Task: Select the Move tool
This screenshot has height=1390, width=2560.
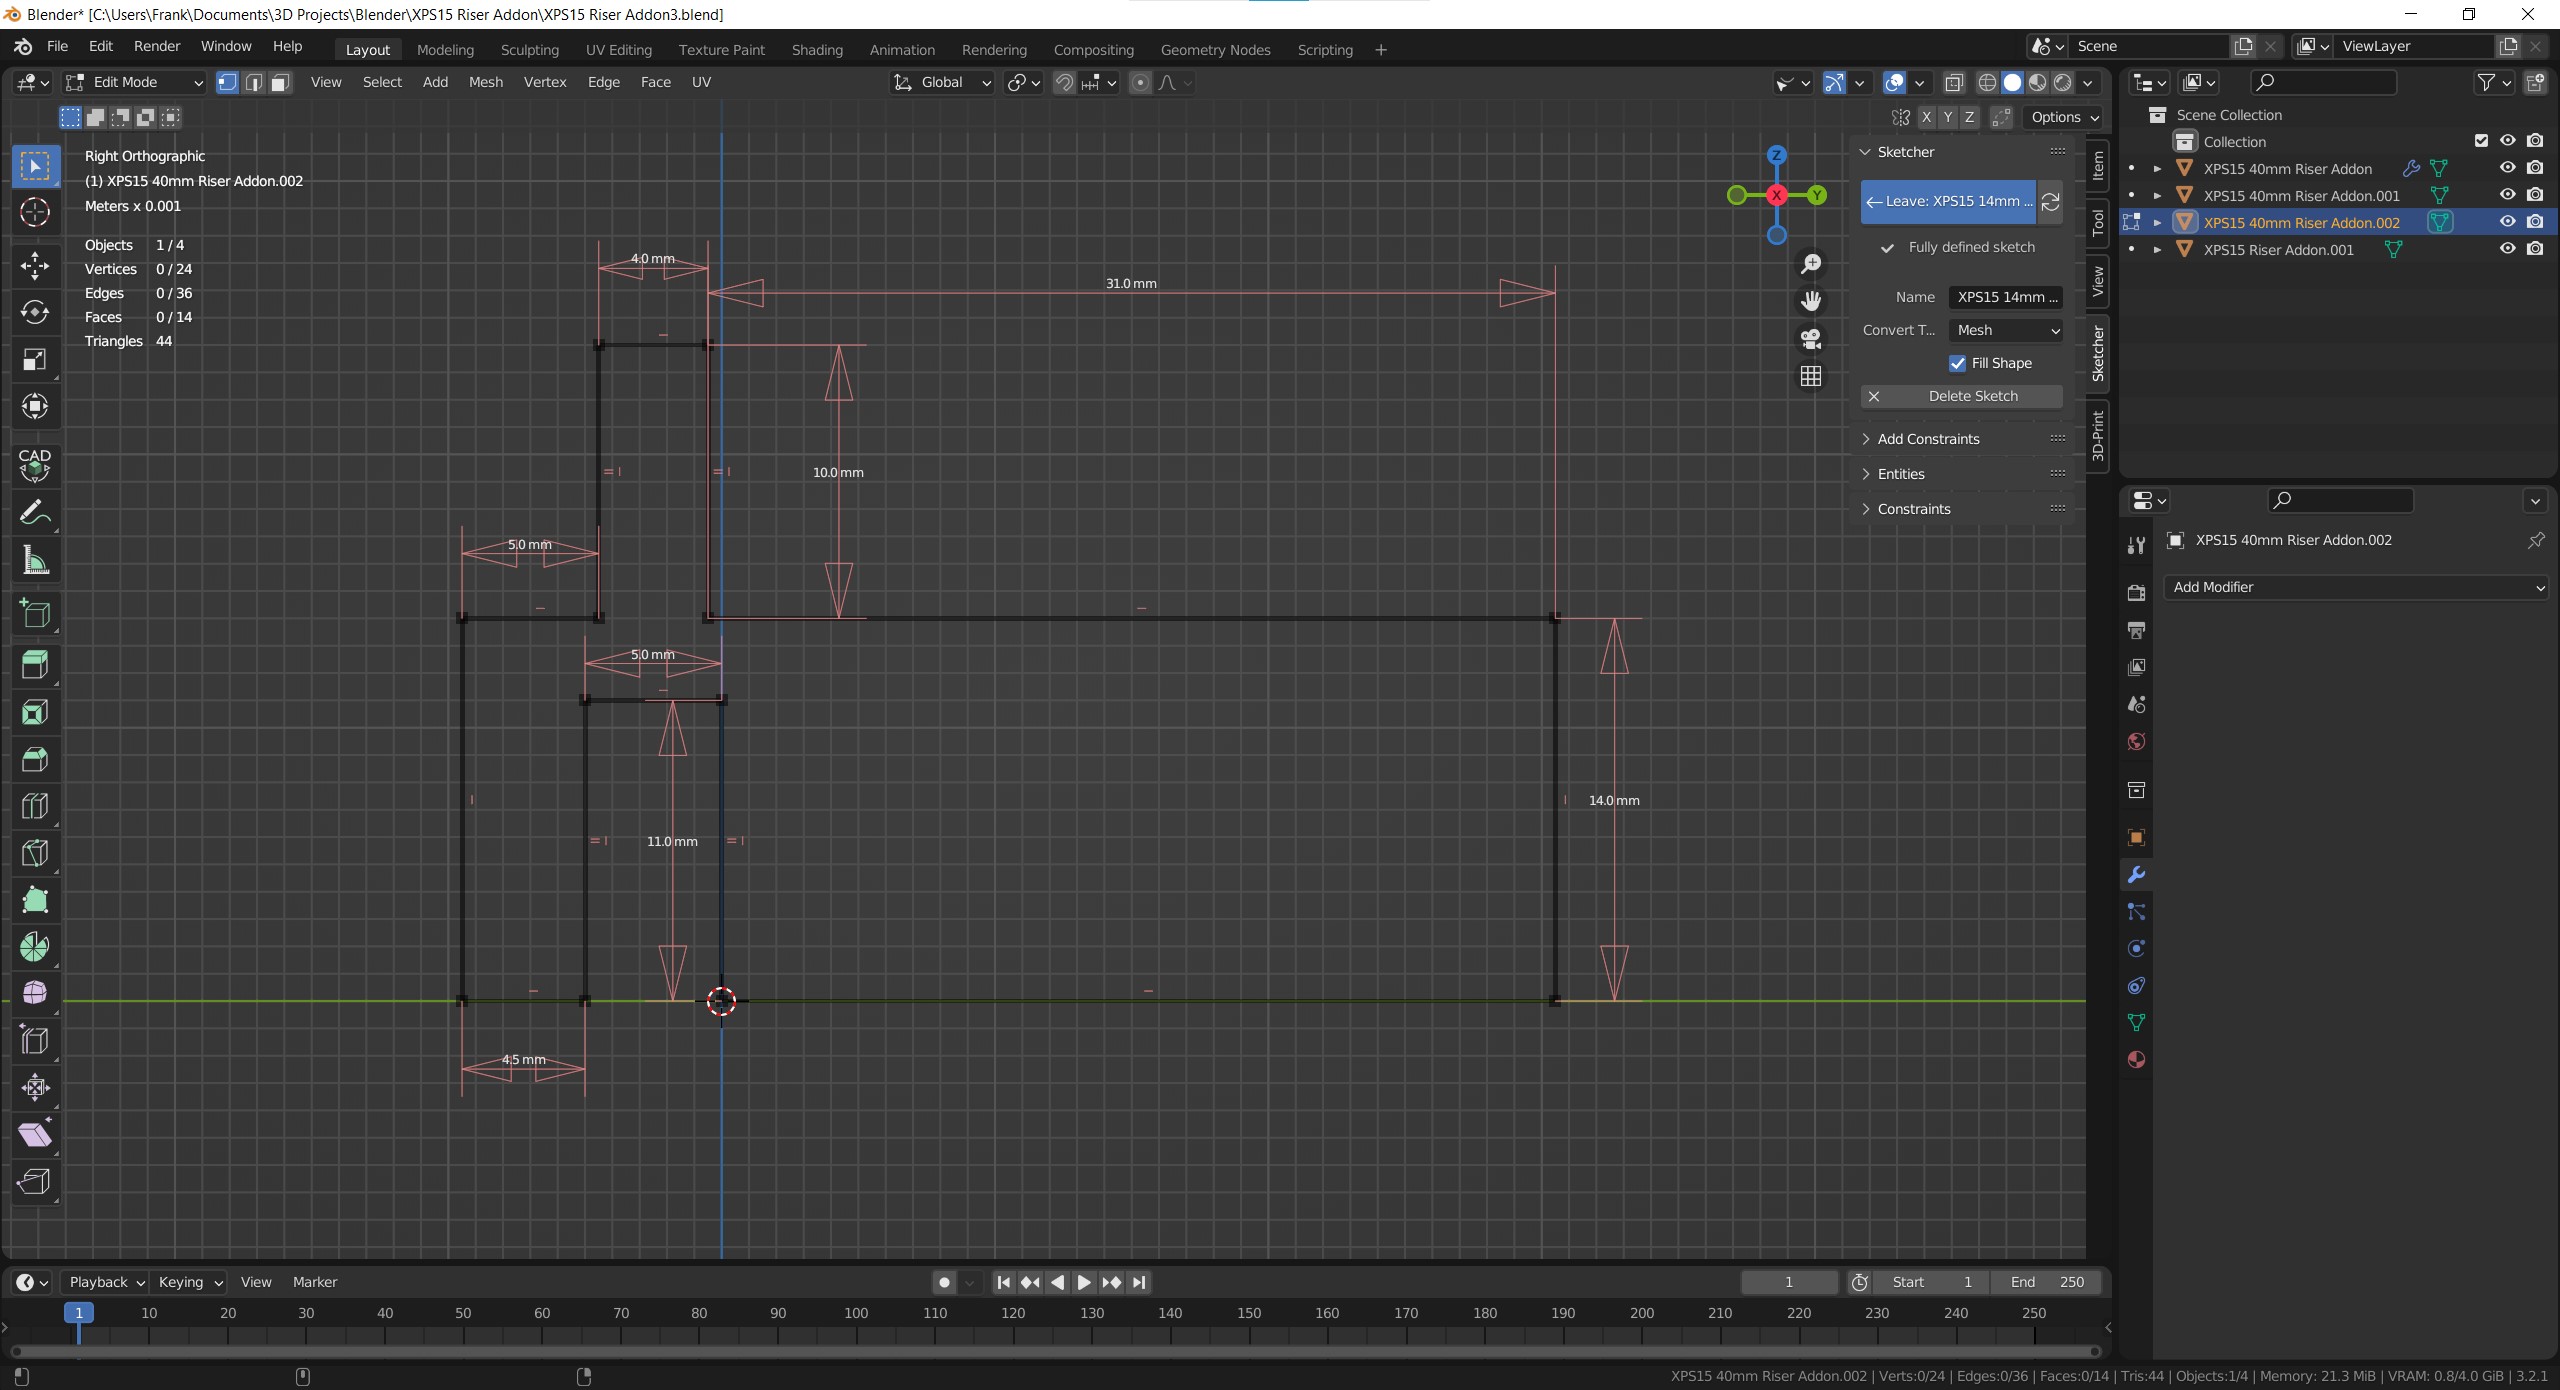Action: coord(35,265)
